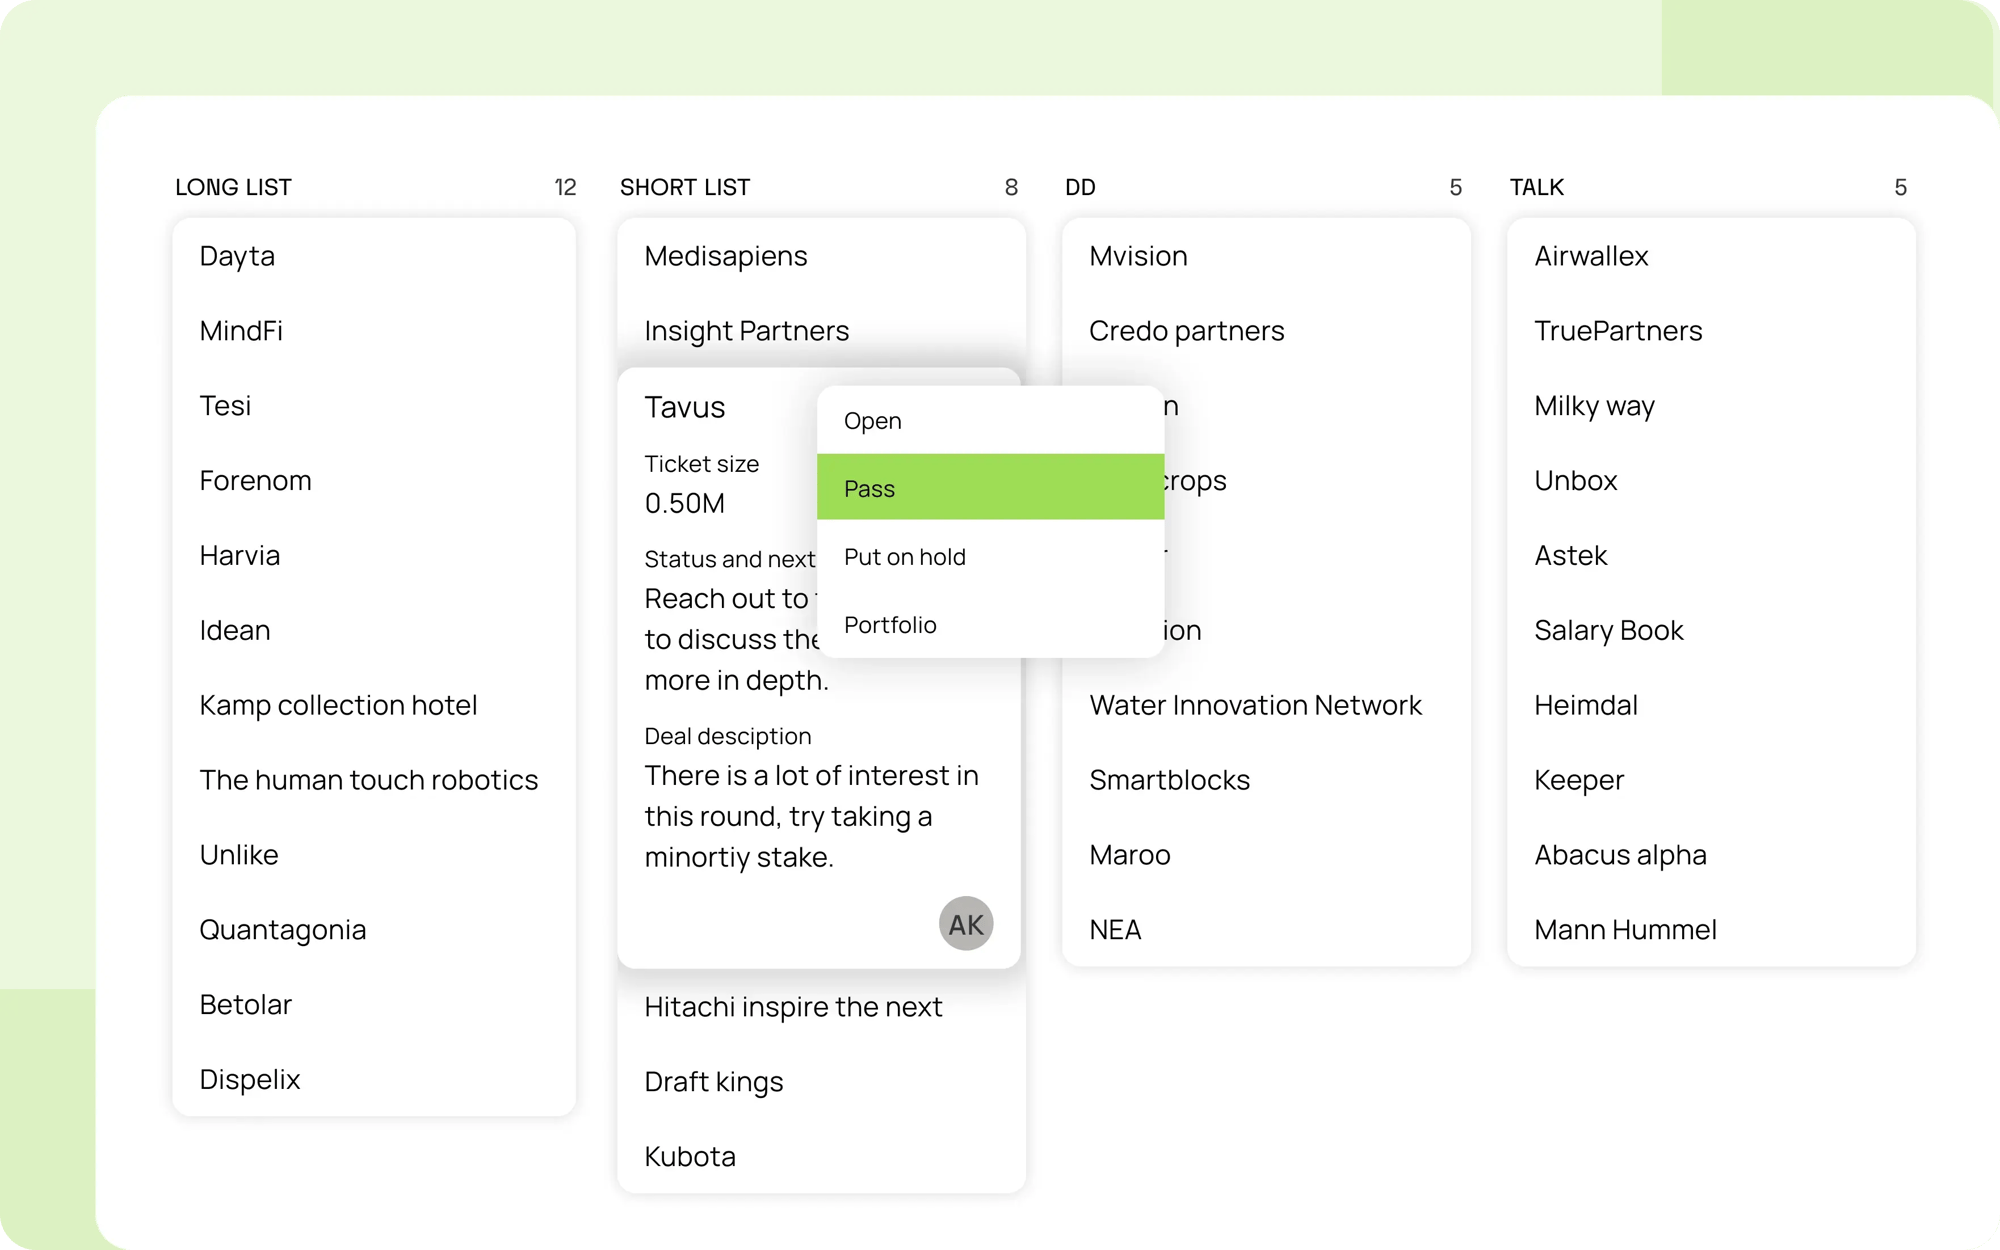The width and height of the screenshot is (2000, 1250).
Task: Select The human touch robotics
Action: tap(368, 780)
